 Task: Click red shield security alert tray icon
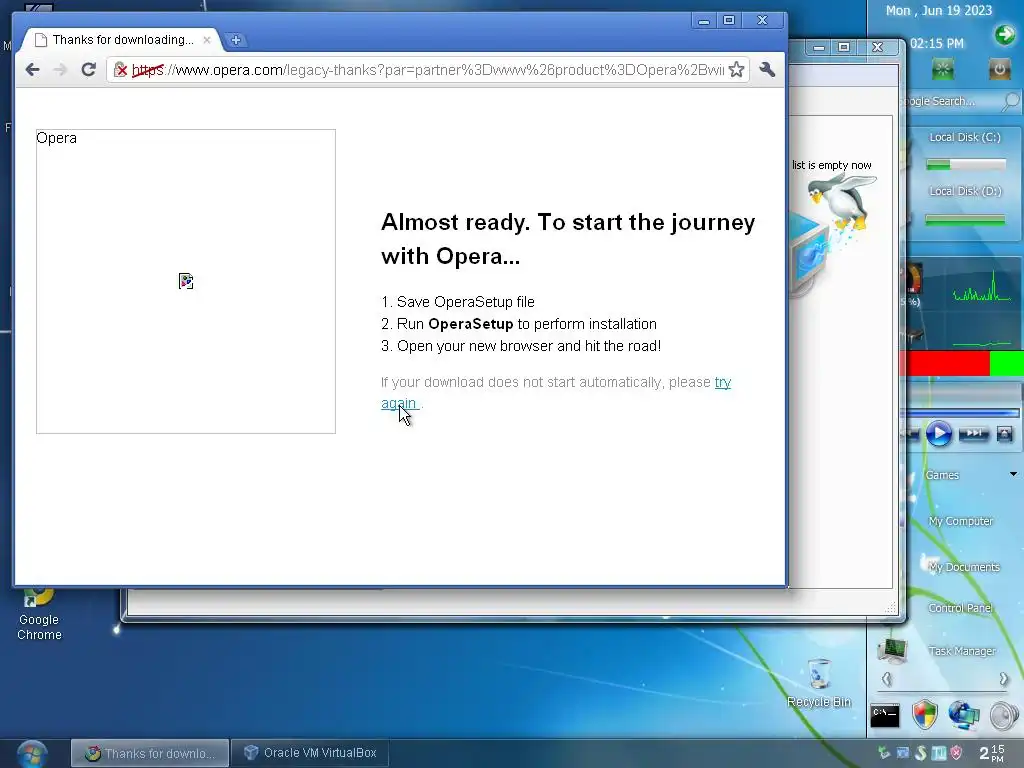click(x=956, y=753)
